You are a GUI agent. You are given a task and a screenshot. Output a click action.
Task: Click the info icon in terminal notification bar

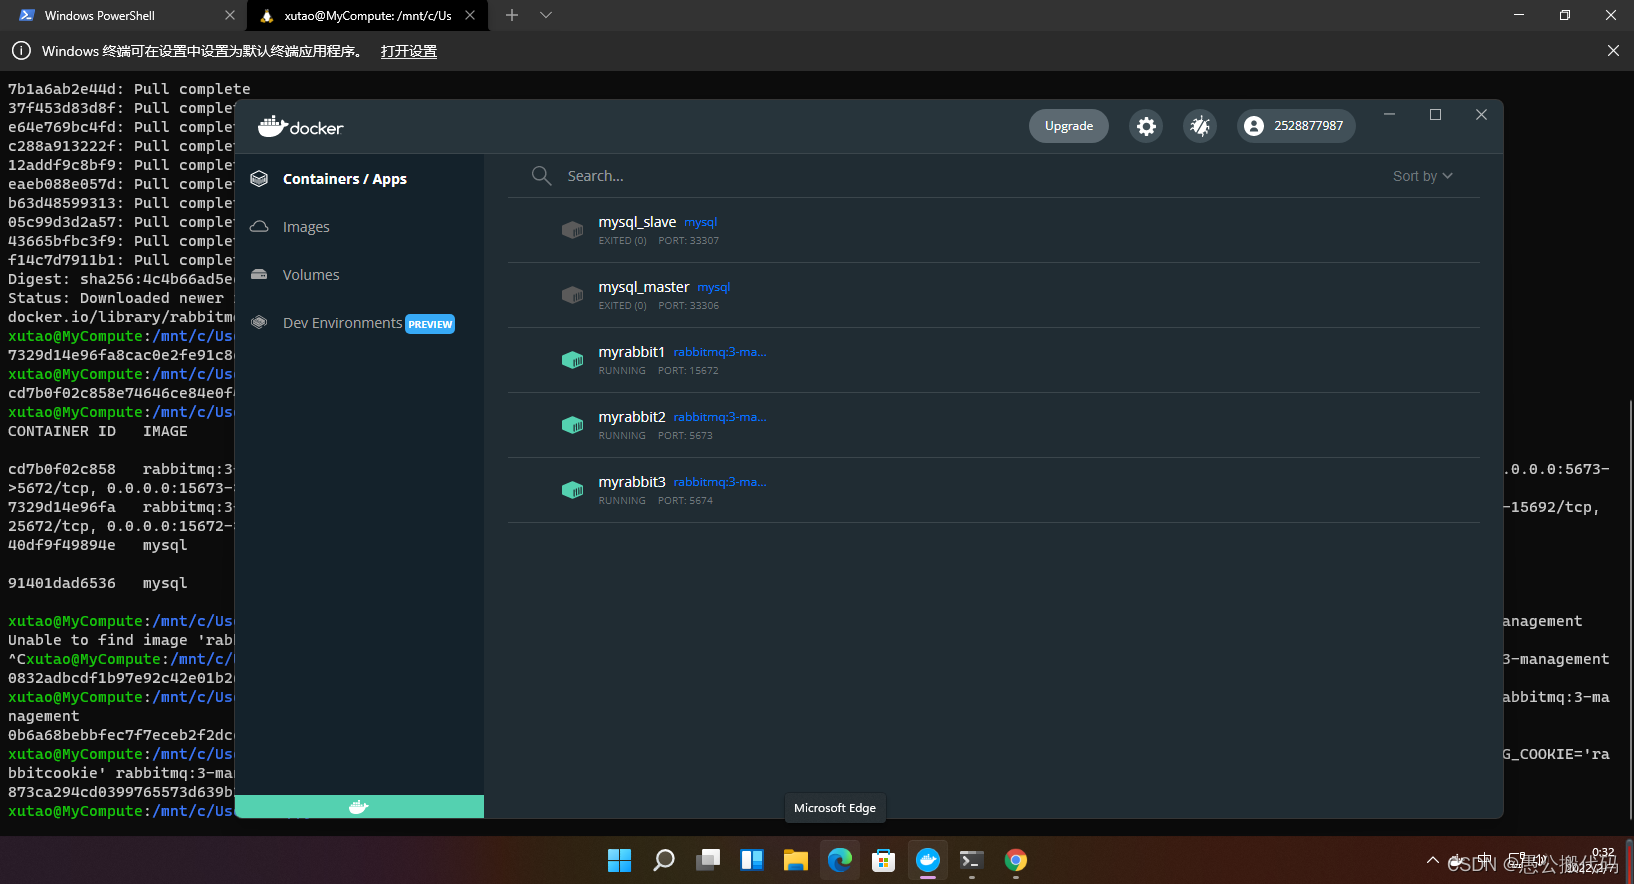(21, 51)
